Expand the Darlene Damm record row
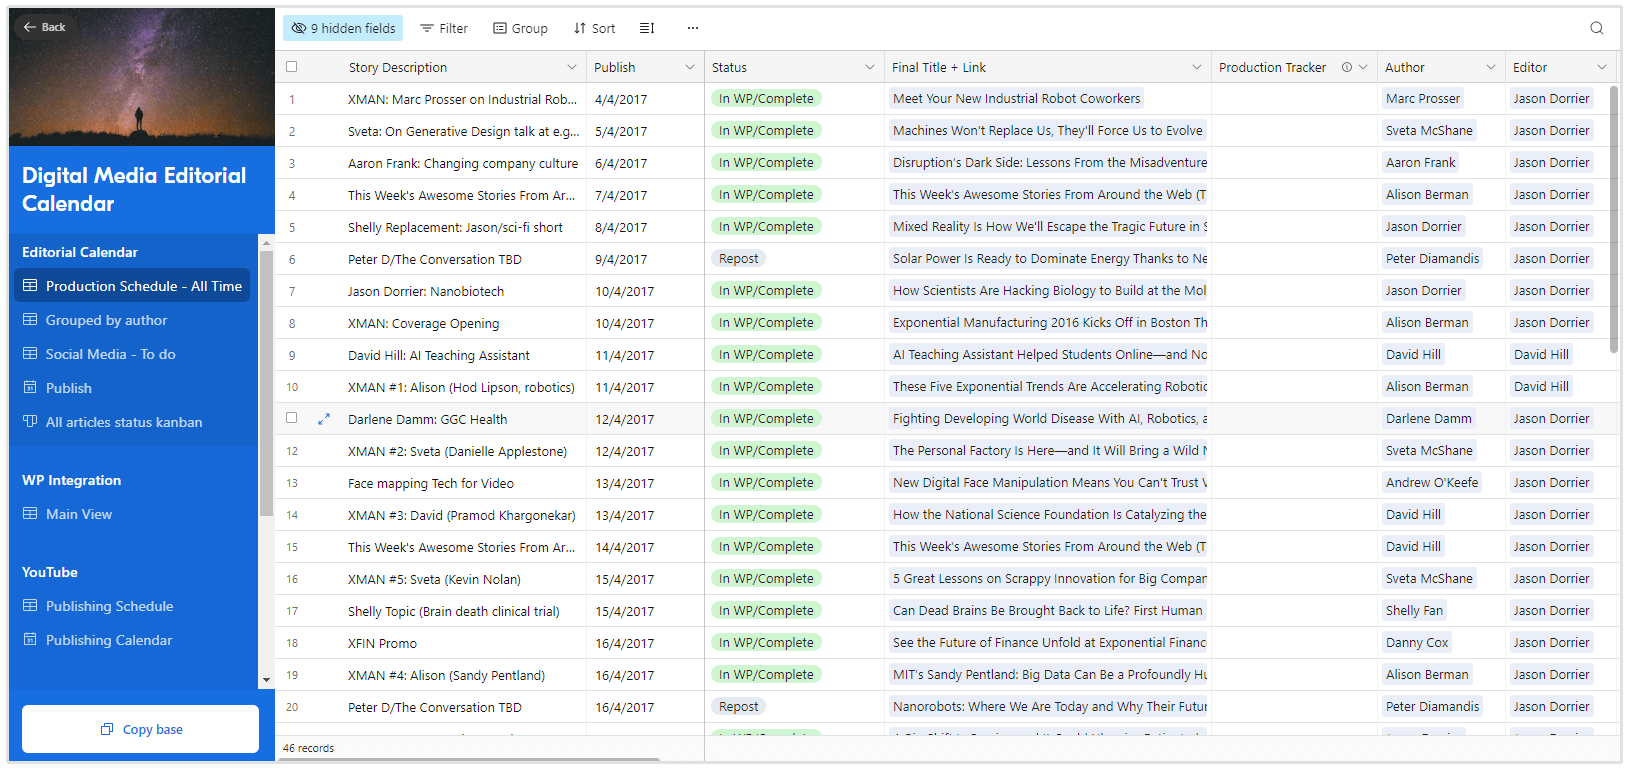 pyautogui.click(x=324, y=419)
